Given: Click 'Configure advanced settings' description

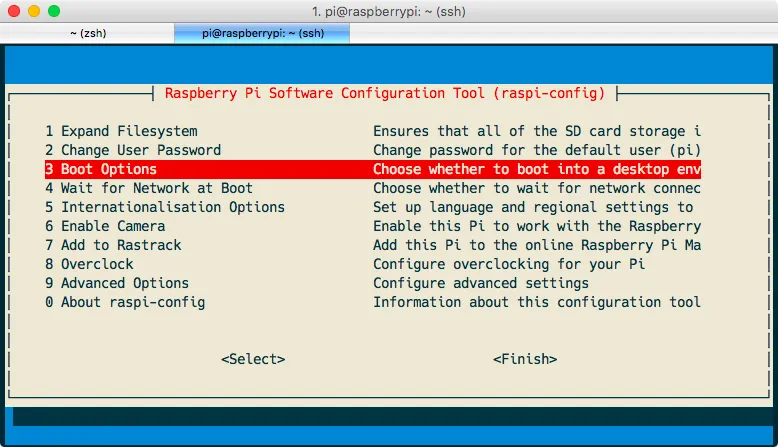Looking at the screenshot, I should pyautogui.click(x=481, y=283).
